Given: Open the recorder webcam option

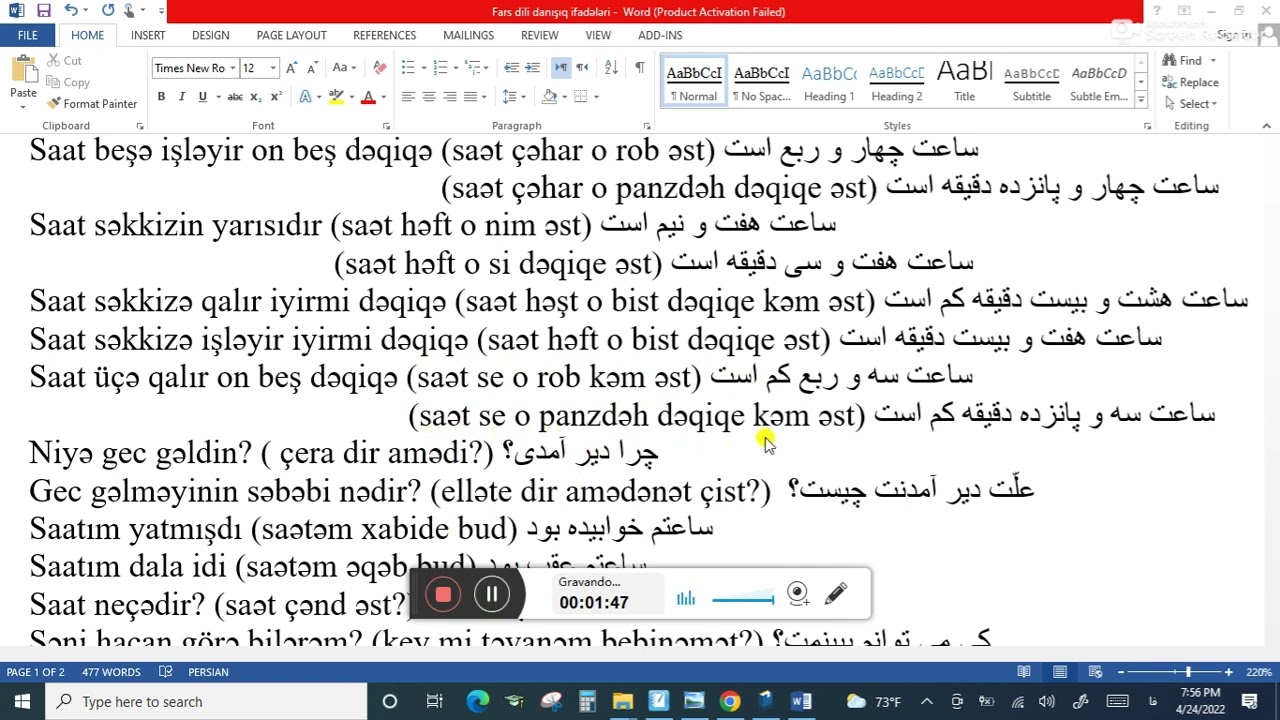Looking at the screenshot, I should (797, 594).
